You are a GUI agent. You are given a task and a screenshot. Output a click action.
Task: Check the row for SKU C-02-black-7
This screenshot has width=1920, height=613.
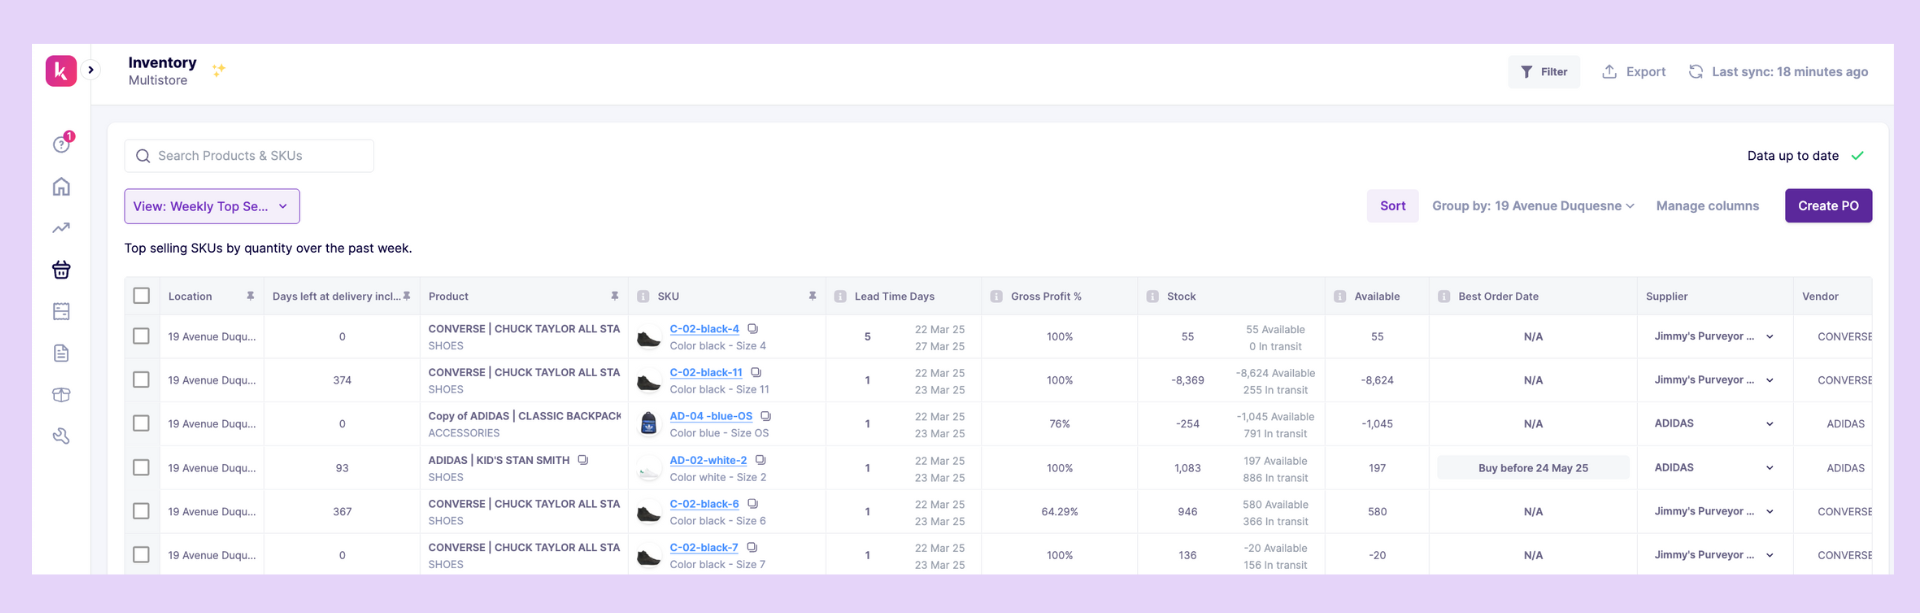141,555
